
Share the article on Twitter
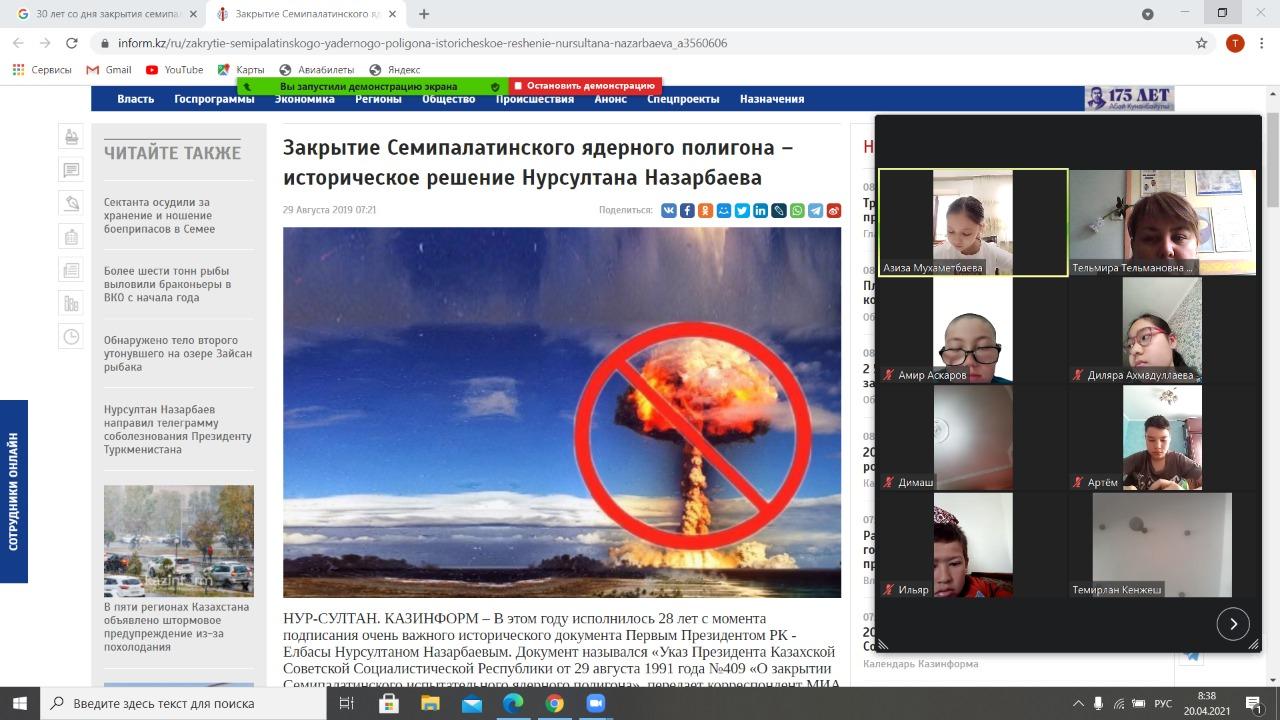tap(742, 211)
